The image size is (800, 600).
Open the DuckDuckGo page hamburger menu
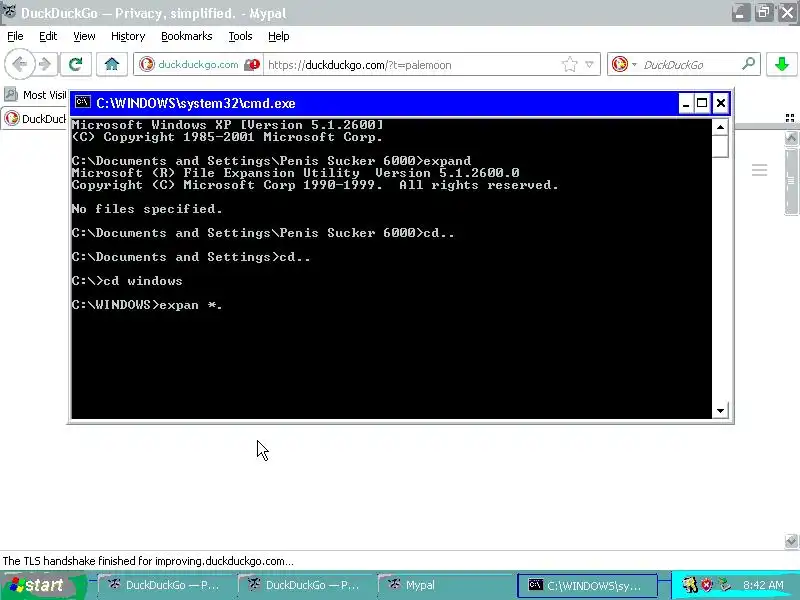pyautogui.click(x=759, y=170)
